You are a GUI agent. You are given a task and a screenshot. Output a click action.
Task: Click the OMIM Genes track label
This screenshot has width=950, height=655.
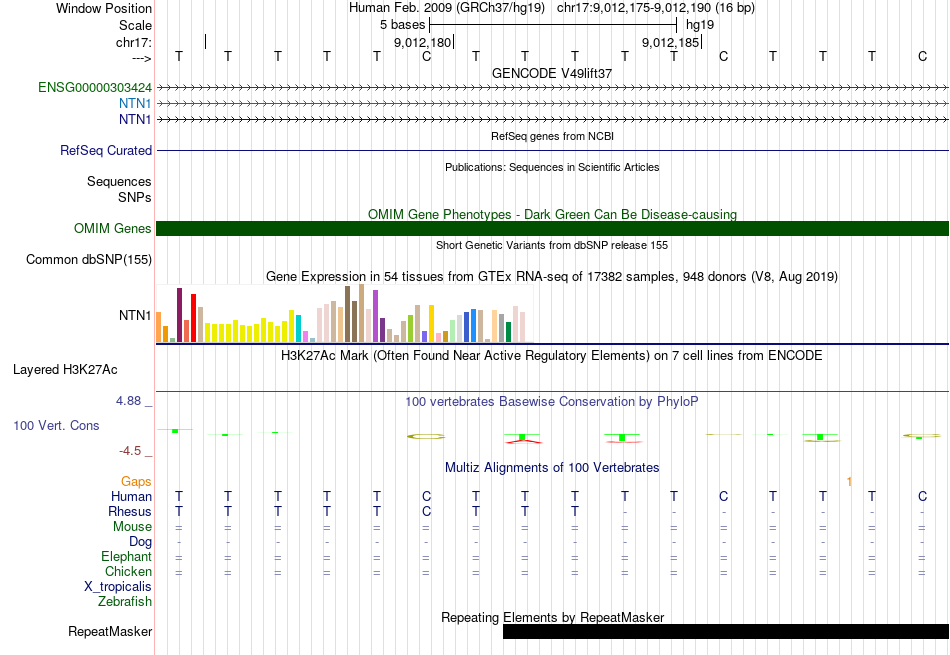[113, 228]
